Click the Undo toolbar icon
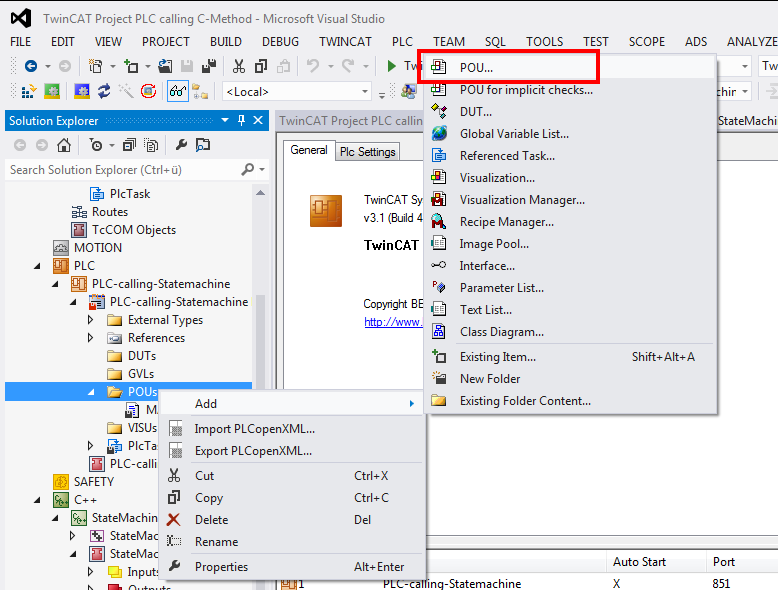 pyautogui.click(x=313, y=66)
